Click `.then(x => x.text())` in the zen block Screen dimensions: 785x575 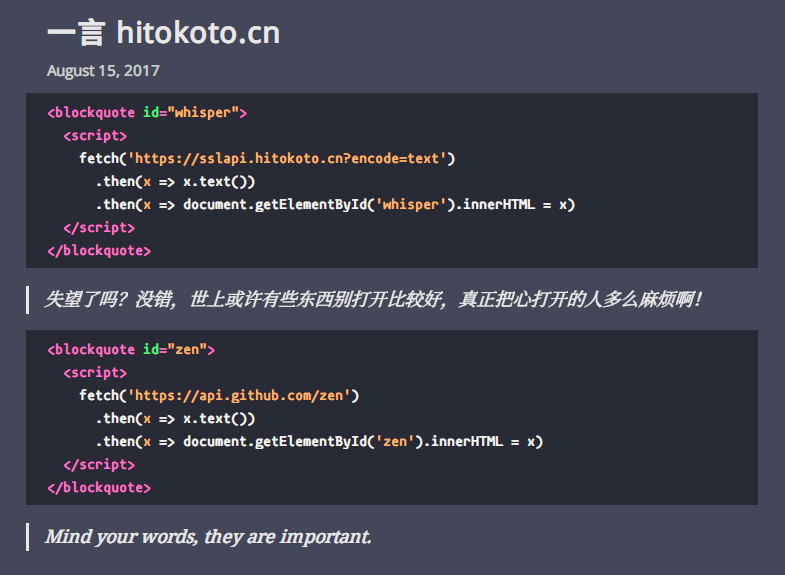coord(175,418)
